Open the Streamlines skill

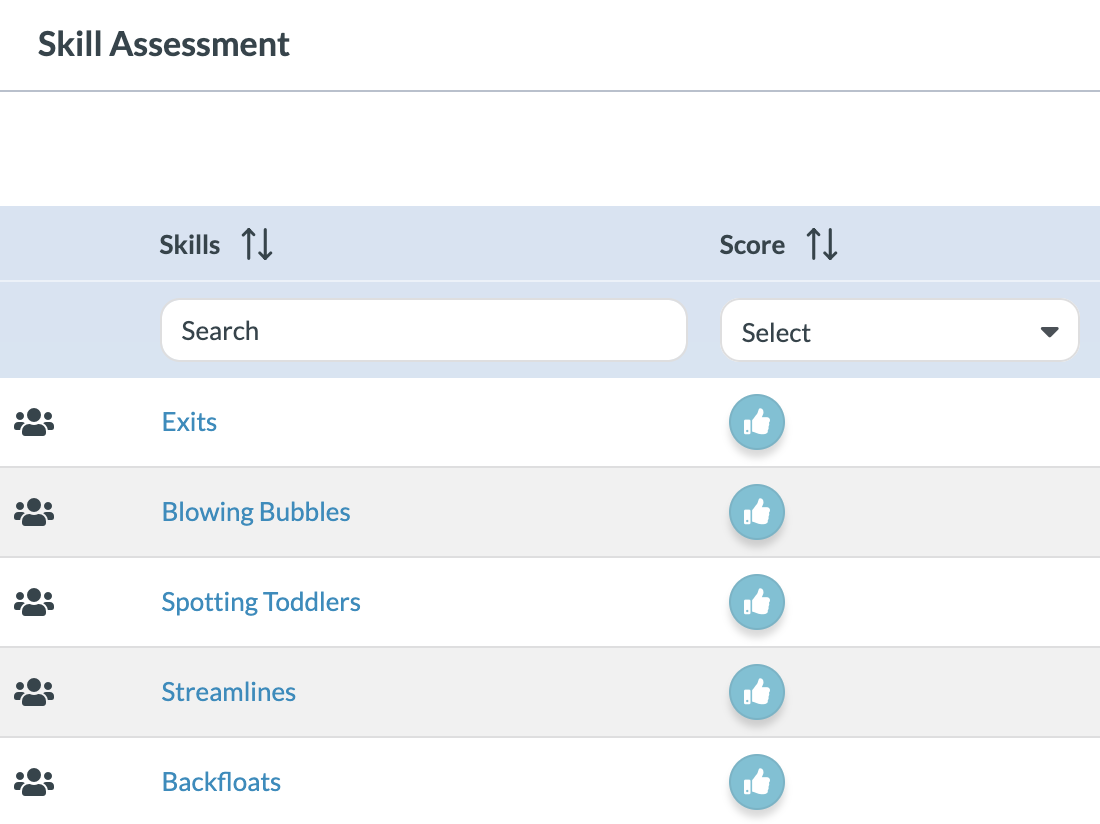click(228, 692)
